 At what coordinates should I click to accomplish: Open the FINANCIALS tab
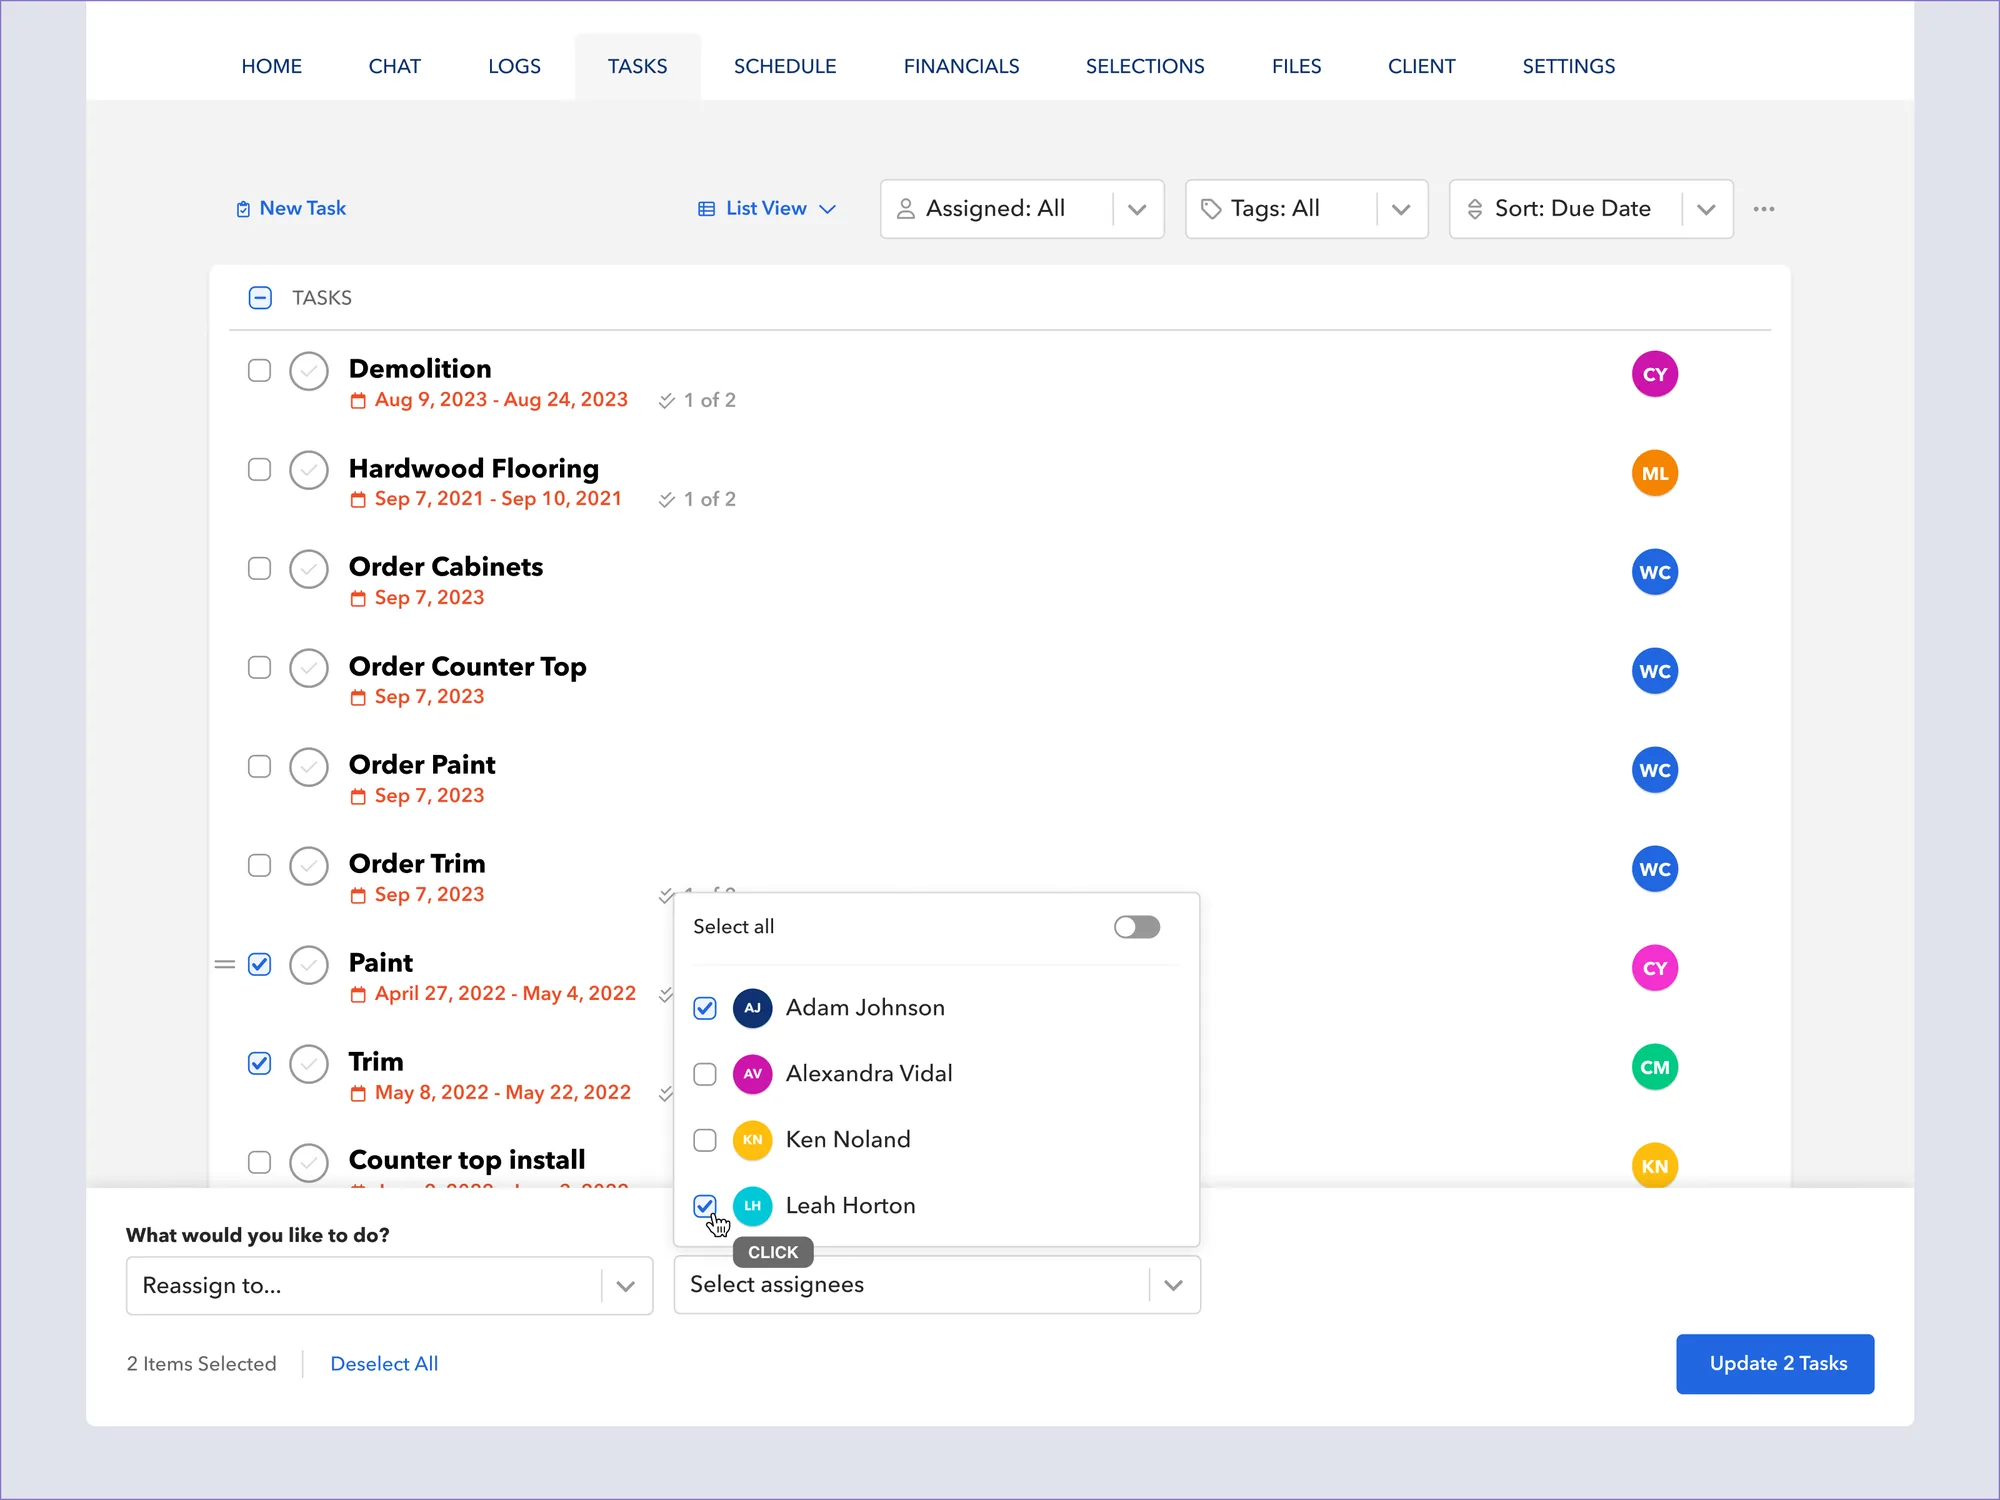[x=961, y=66]
